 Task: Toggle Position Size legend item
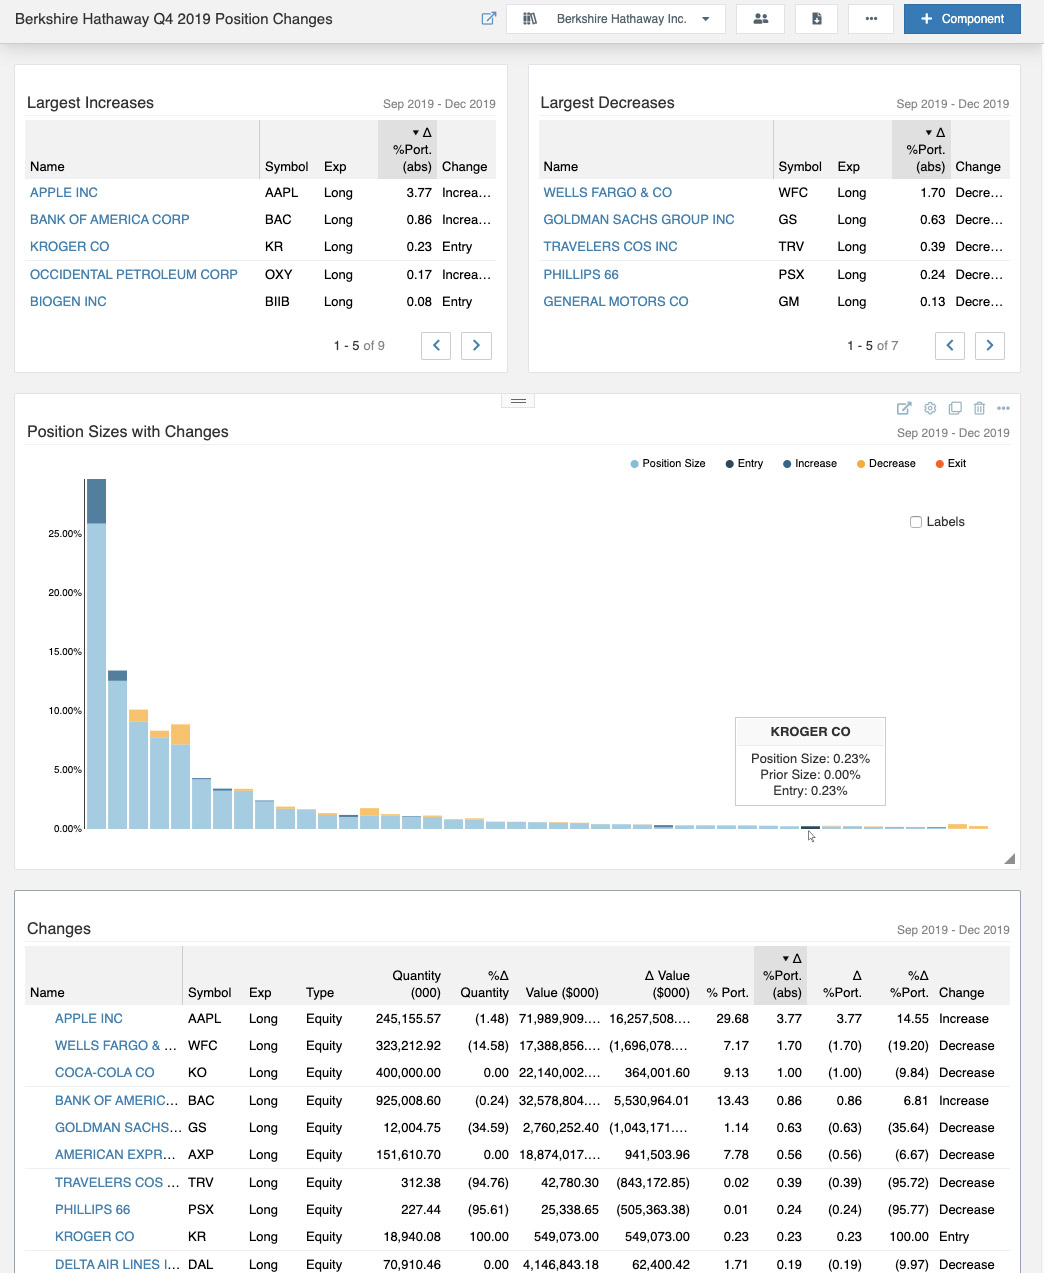click(668, 464)
